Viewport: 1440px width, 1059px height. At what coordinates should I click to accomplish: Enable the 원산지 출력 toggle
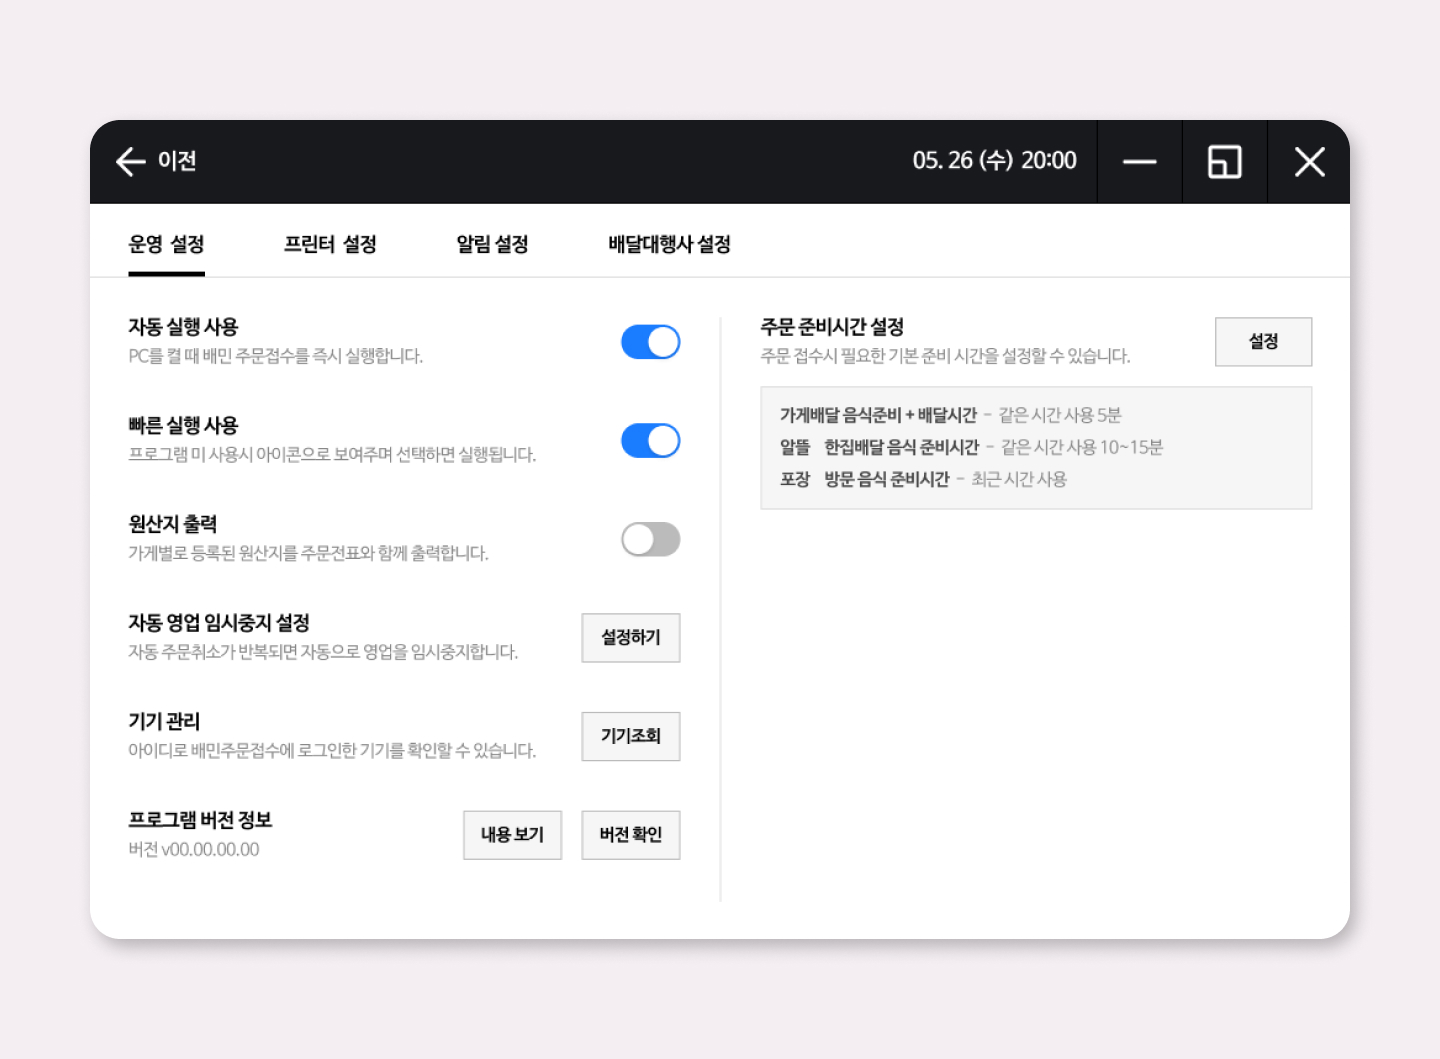tap(651, 540)
